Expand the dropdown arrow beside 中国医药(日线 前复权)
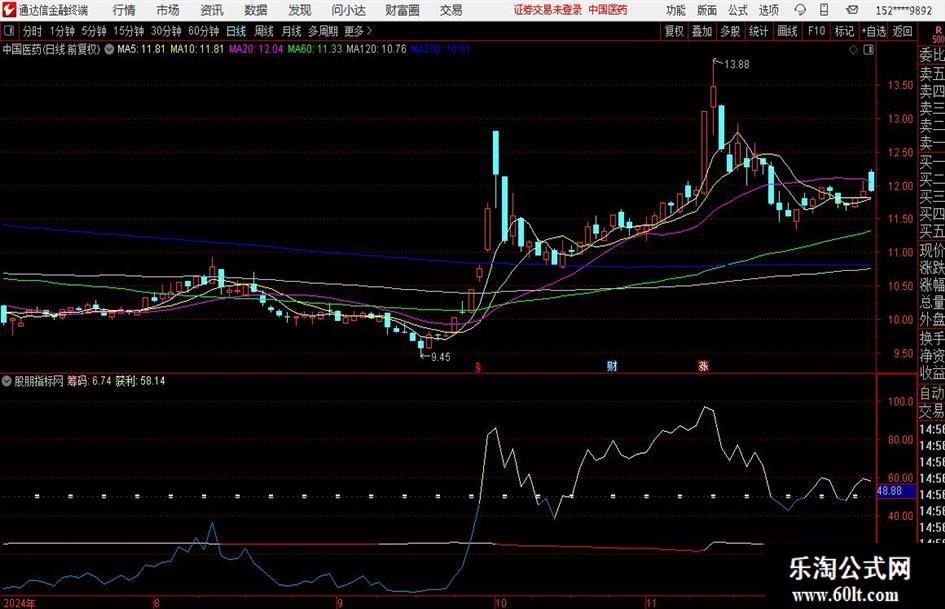The image size is (945, 609). (x=109, y=49)
